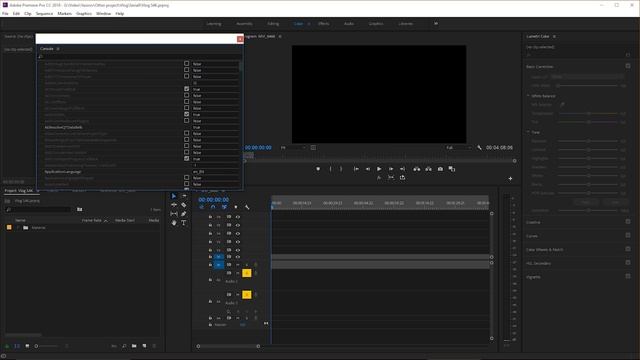Open the Program monitor zoom Fit dropdown

tap(293, 147)
